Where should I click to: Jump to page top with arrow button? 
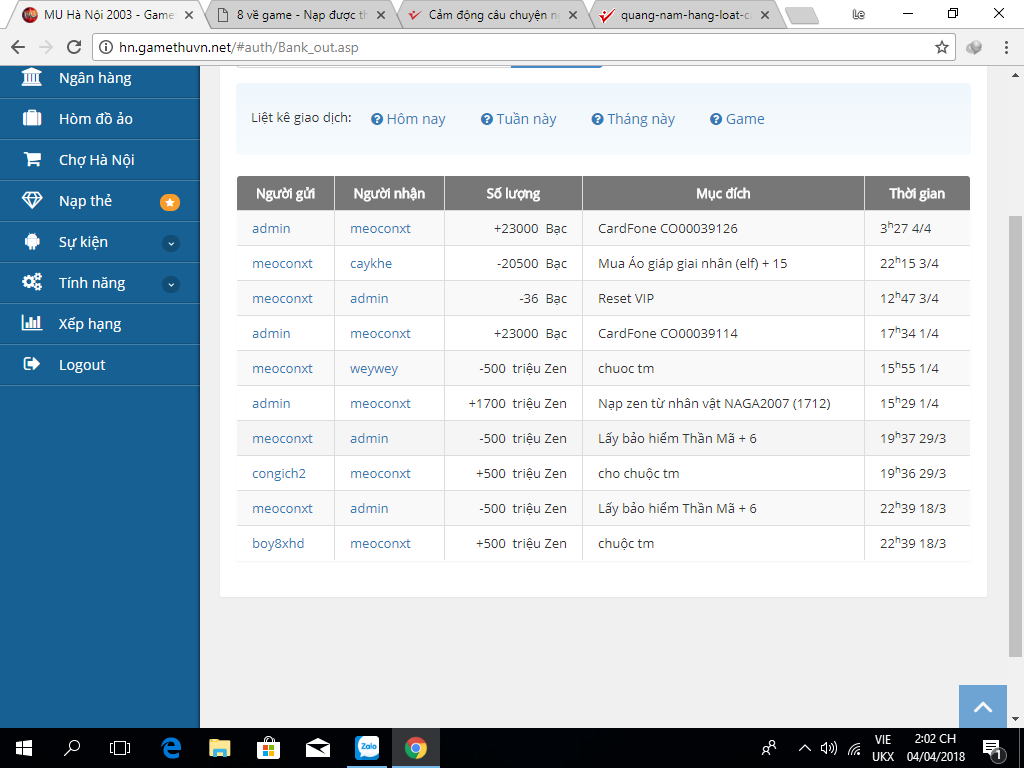pos(982,707)
